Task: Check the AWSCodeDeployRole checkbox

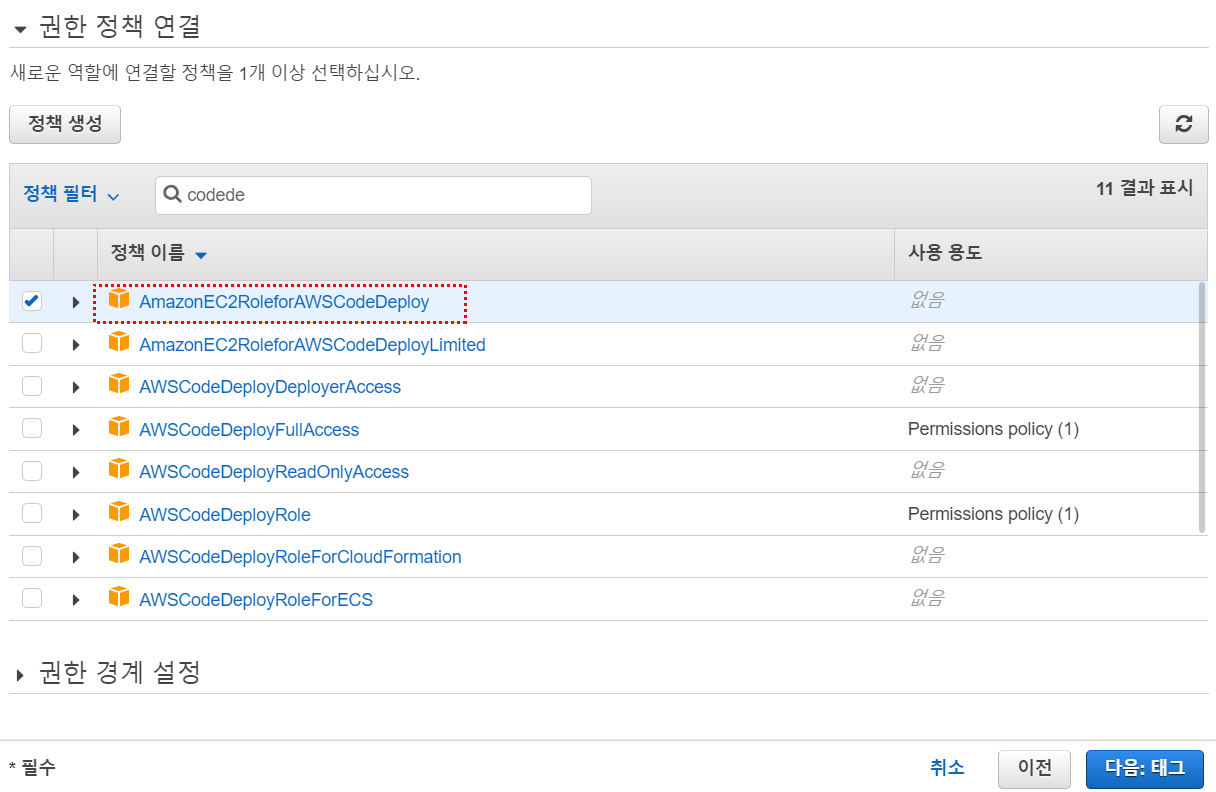Action: [32, 513]
